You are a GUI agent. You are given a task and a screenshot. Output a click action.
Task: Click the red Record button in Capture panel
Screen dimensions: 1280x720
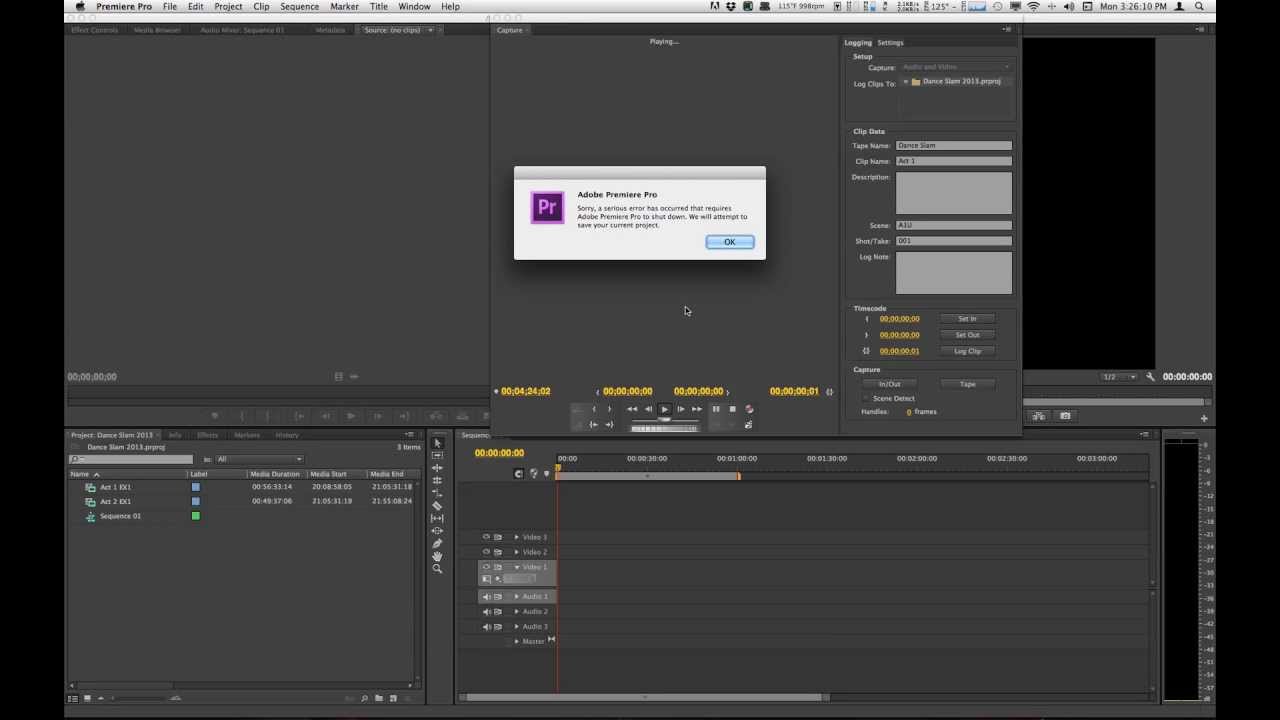pyautogui.click(x=749, y=409)
